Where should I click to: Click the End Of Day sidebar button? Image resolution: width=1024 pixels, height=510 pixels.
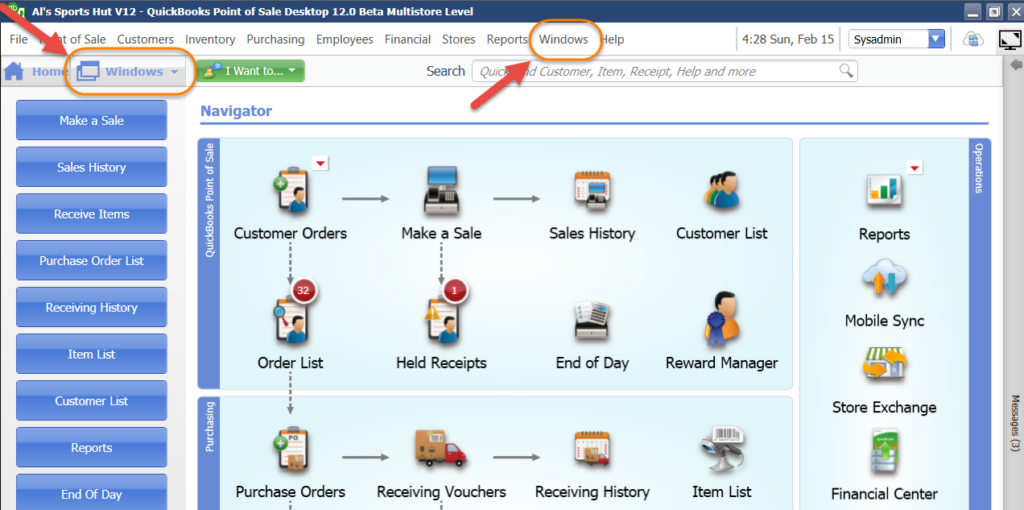pos(91,494)
